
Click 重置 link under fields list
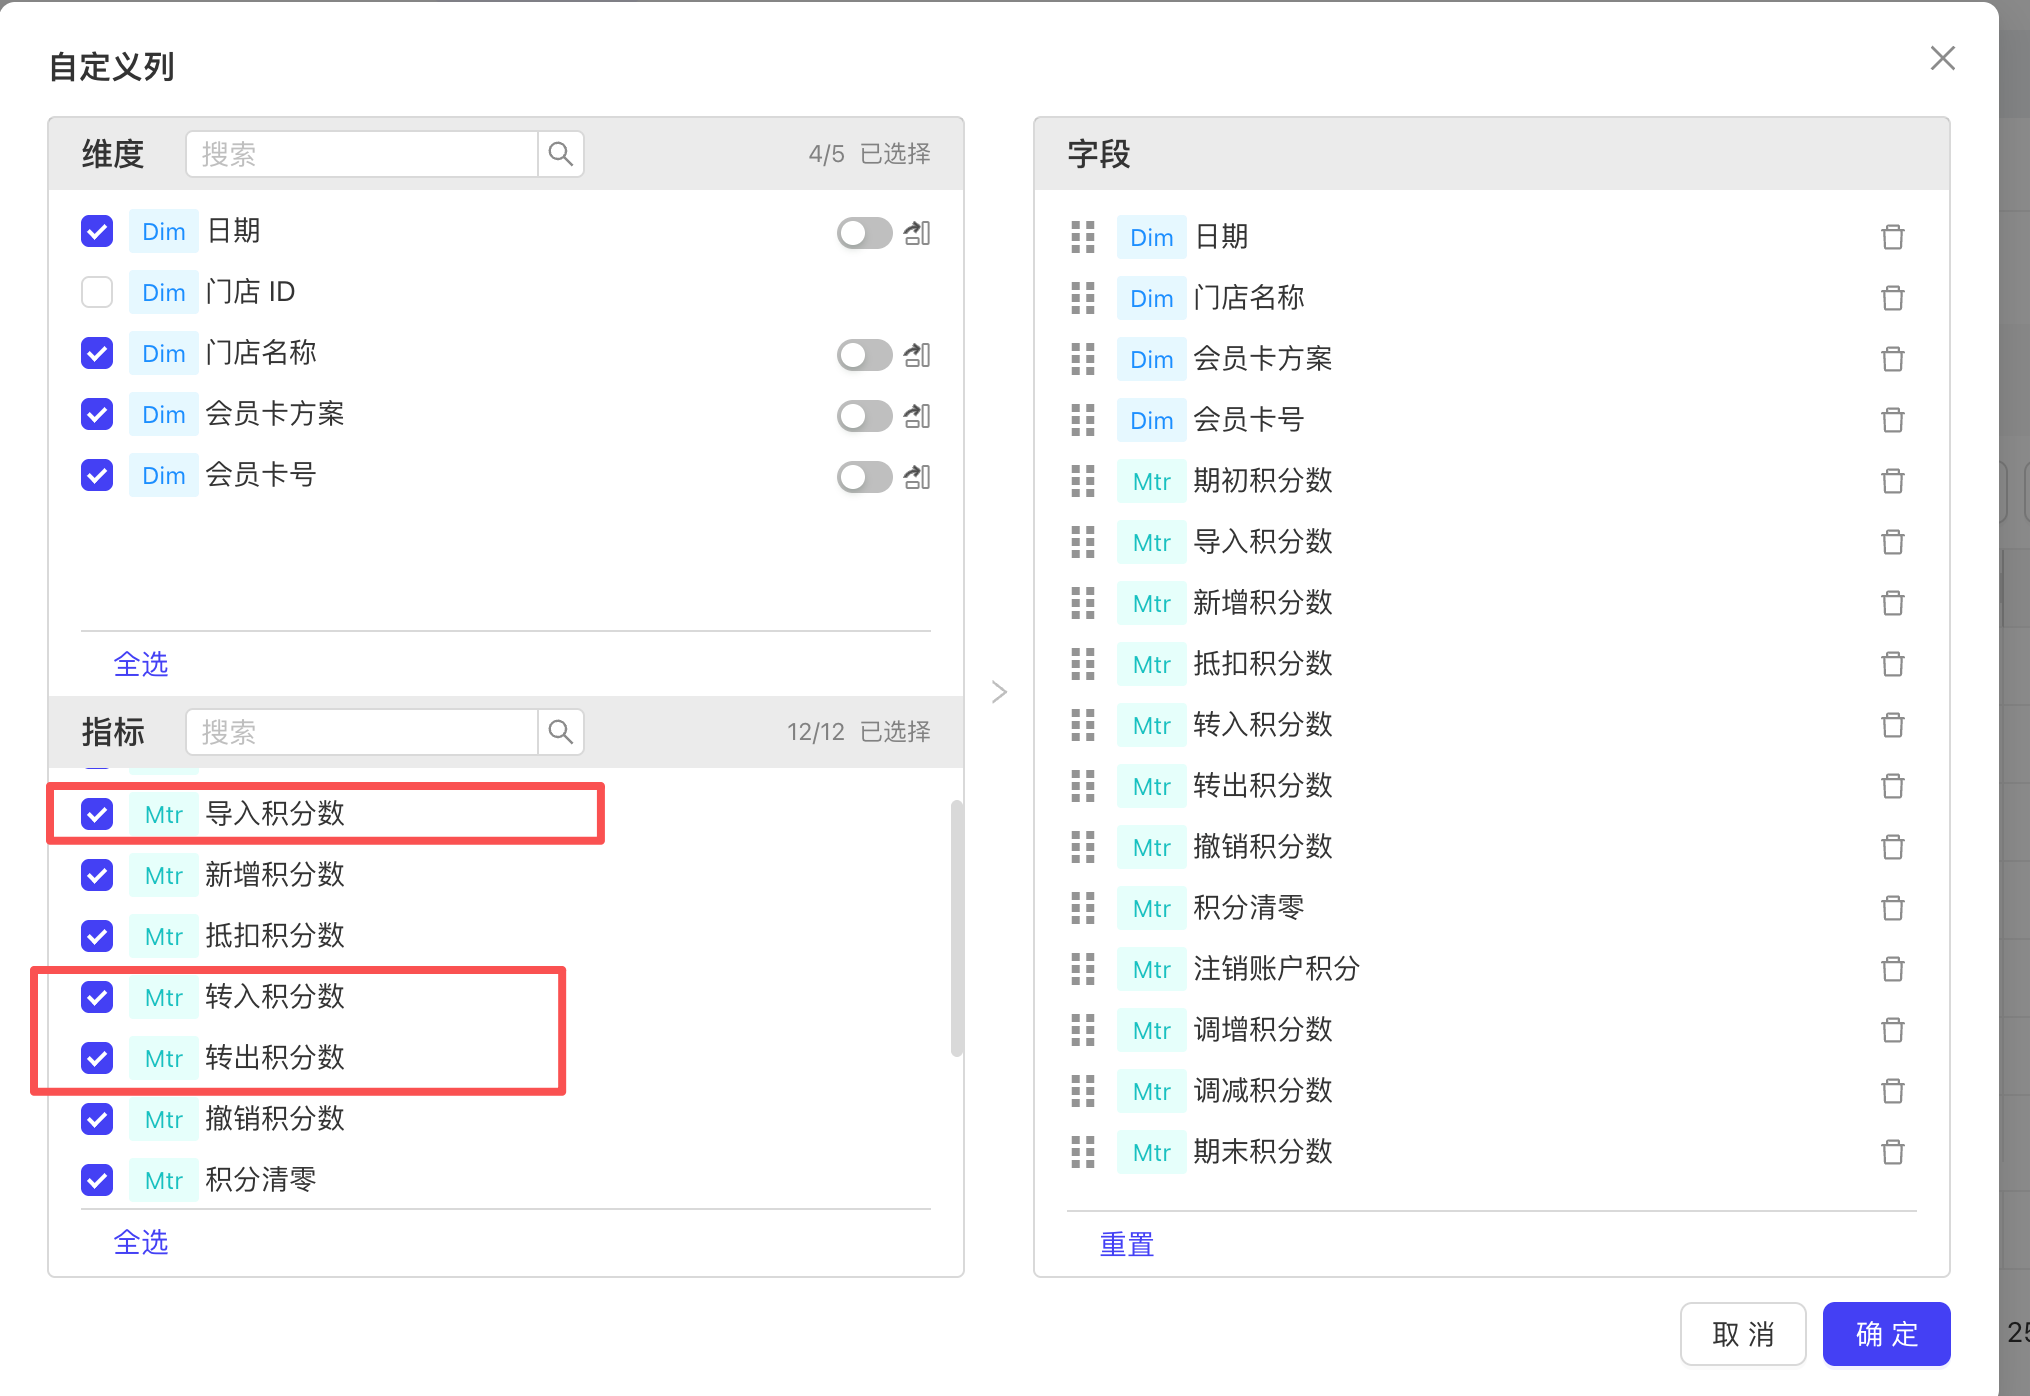pyautogui.click(x=1127, y=1244)
